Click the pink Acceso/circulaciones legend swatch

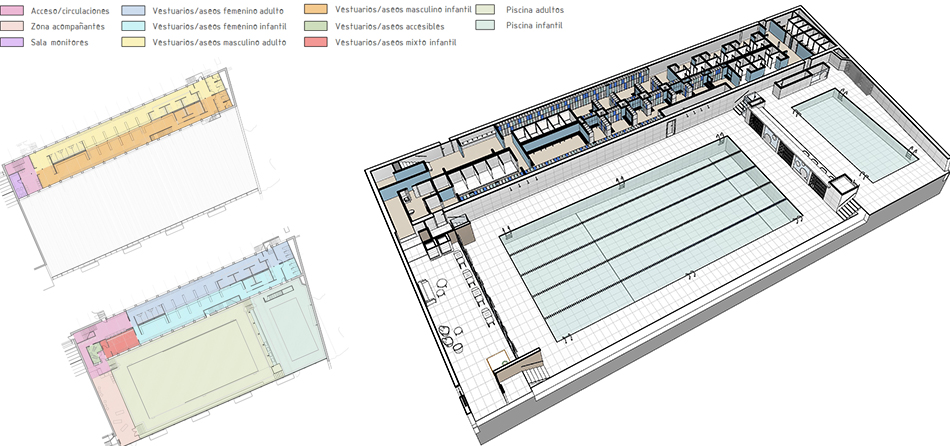[12, 10]
